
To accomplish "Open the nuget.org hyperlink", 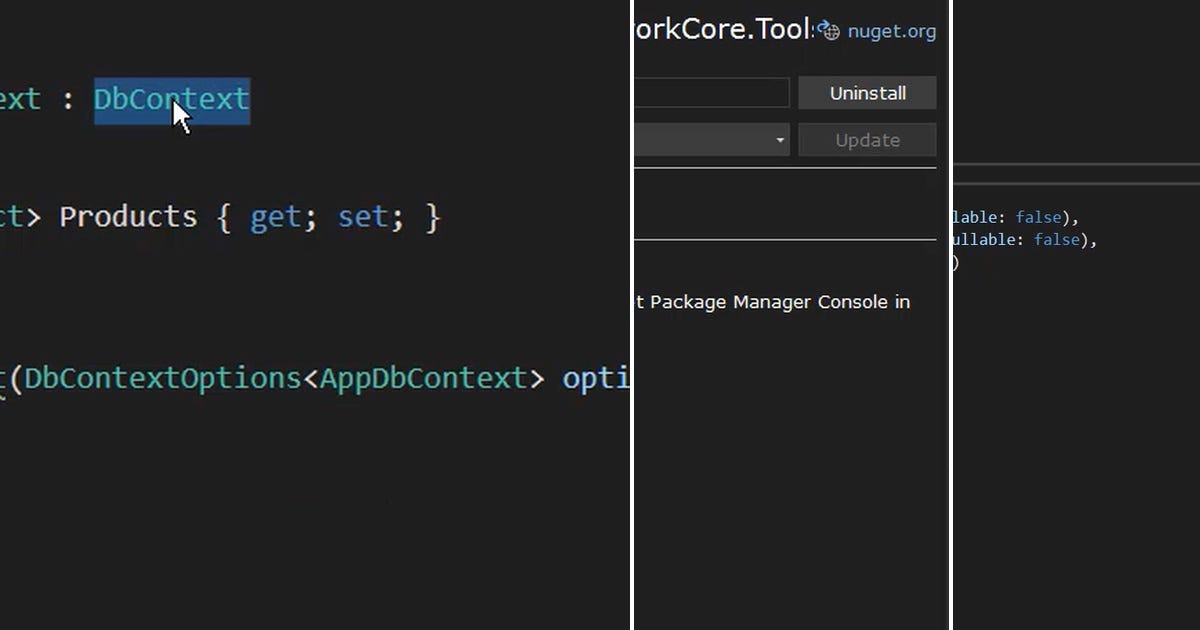I will tap(890, 31).
